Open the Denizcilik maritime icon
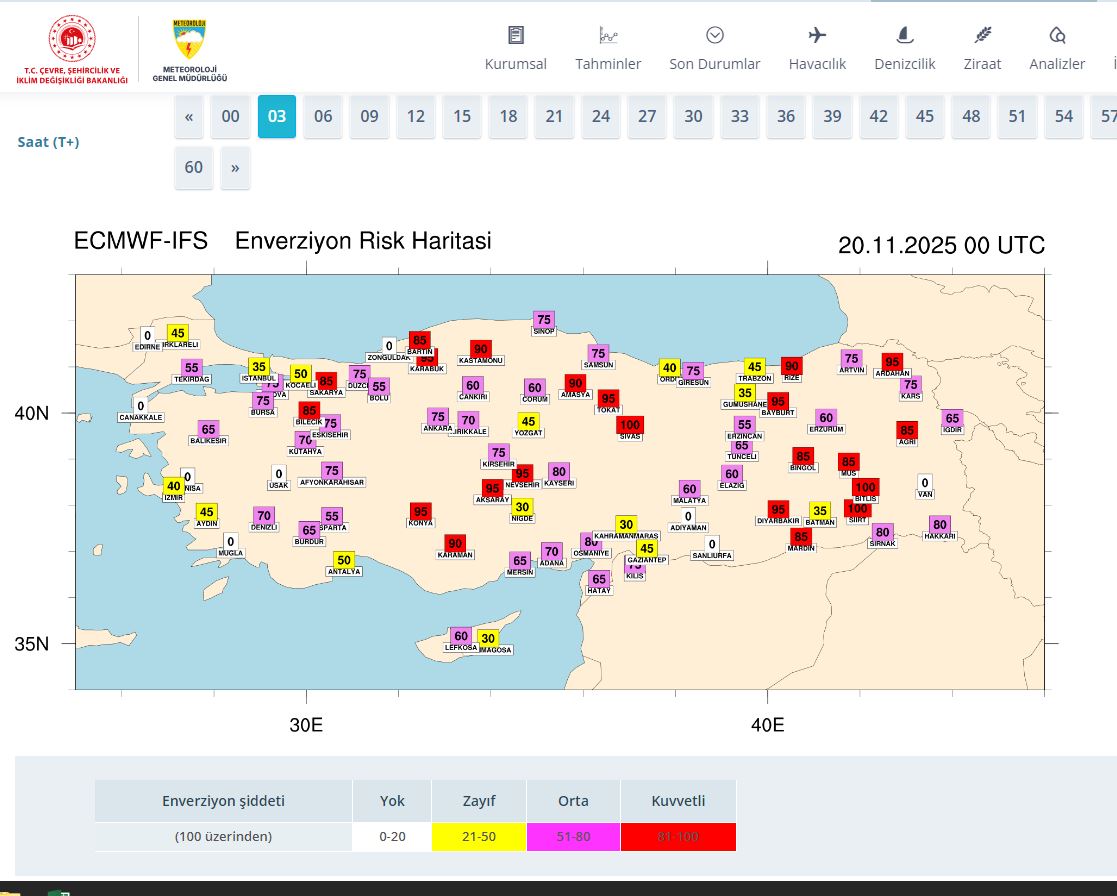Viewport: 1117px width, 896px height. click(903, 34)
